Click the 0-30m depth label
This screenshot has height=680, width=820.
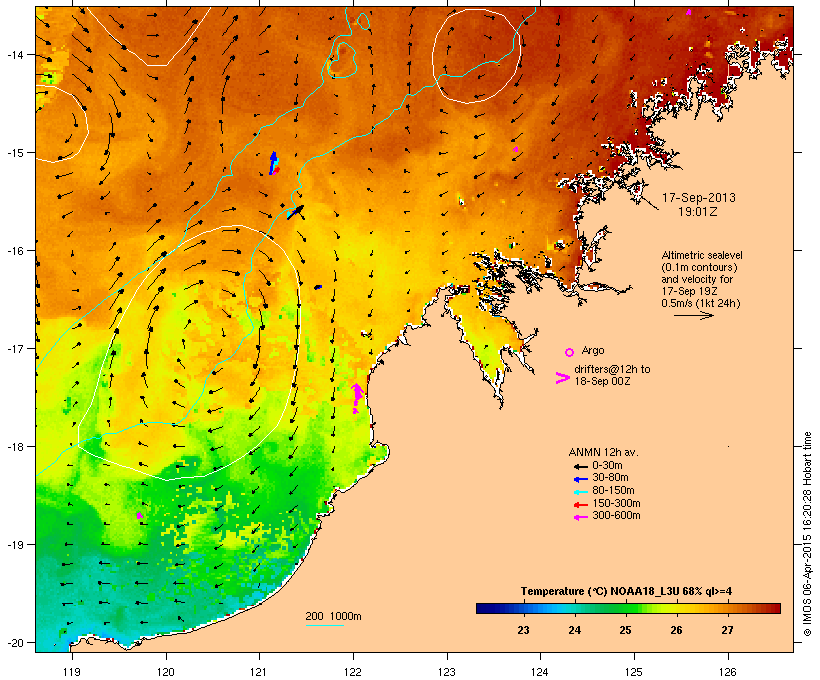(607, 466)
